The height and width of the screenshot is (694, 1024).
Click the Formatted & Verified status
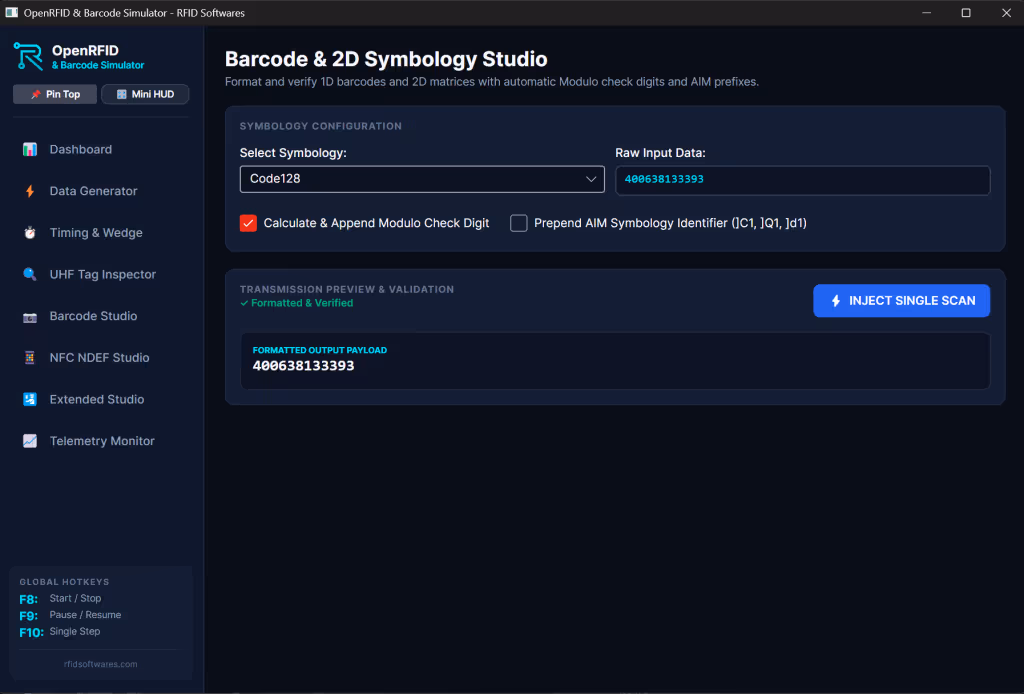[296, 303]
